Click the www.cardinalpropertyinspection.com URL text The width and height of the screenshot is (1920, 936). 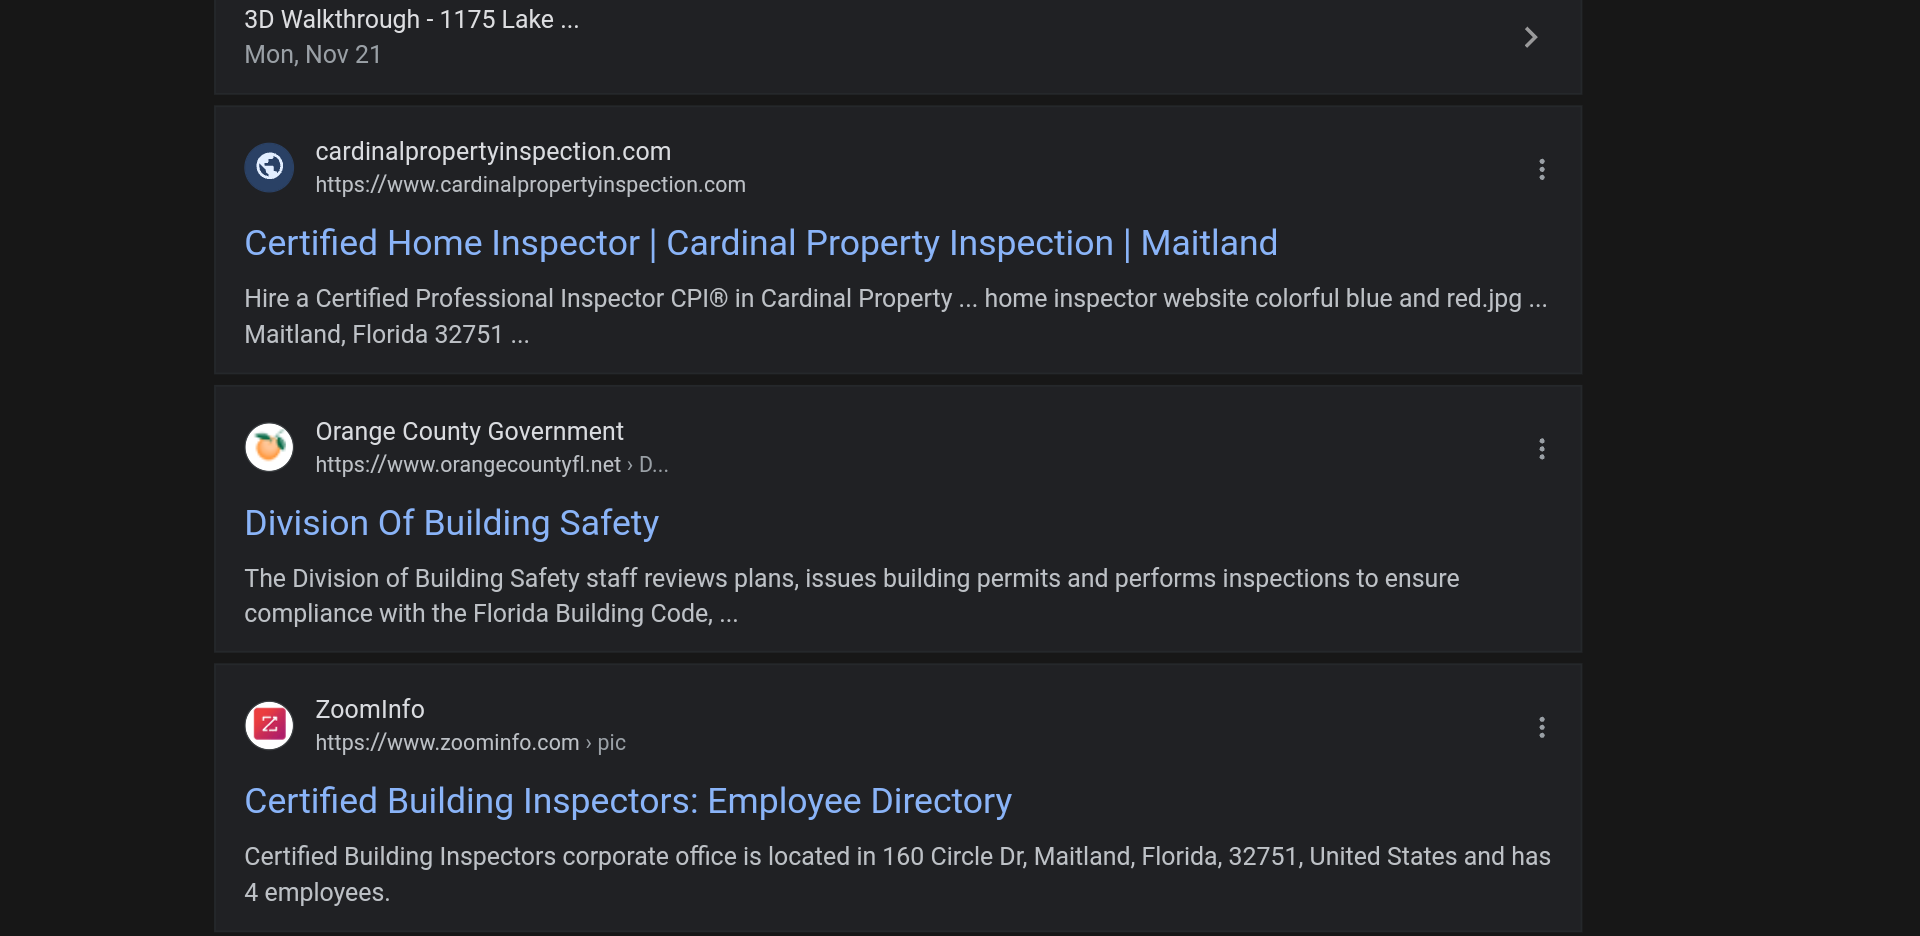[530, 185]
